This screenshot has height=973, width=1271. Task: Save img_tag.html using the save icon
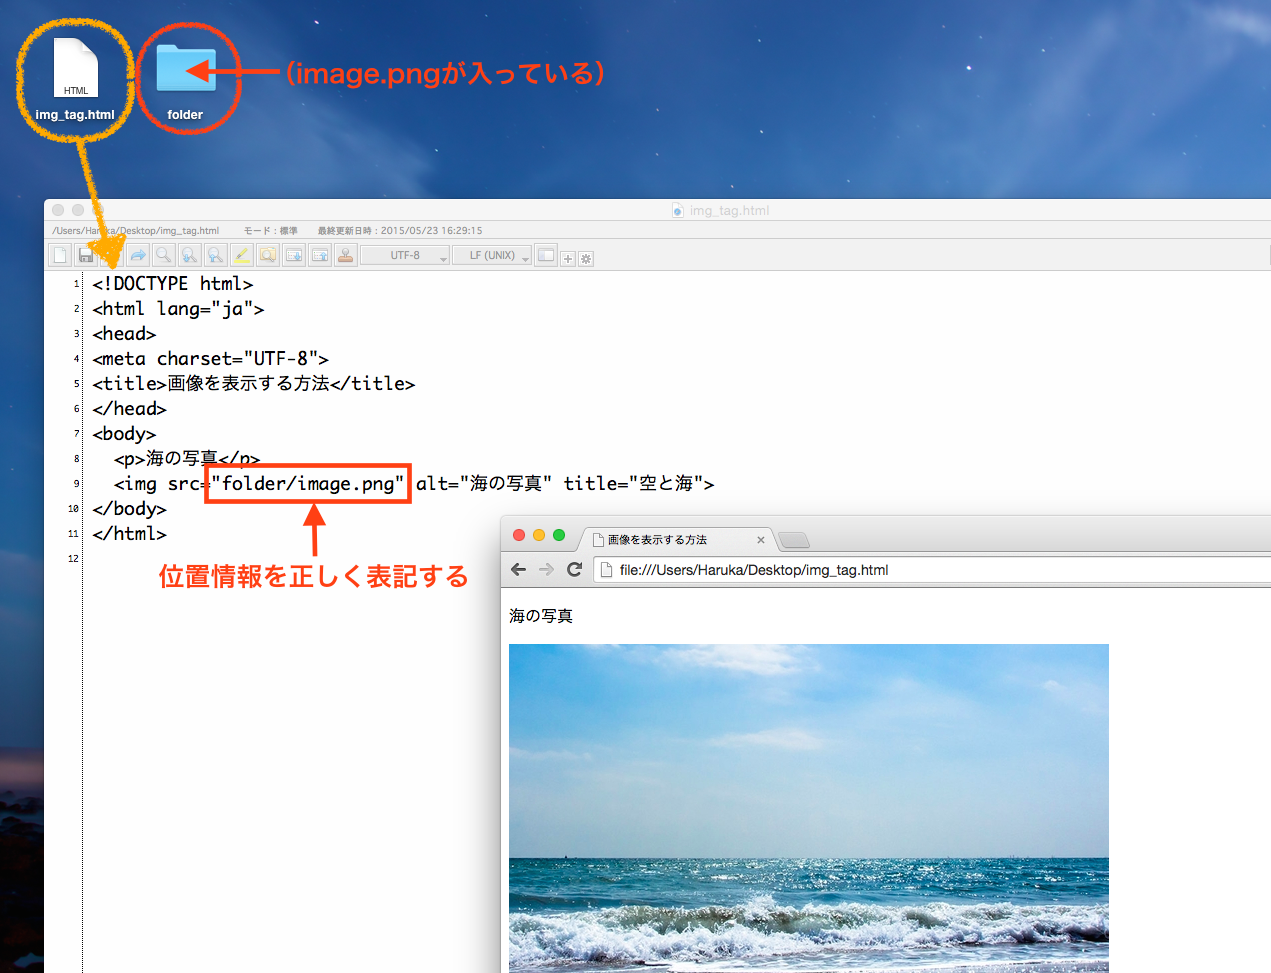[x=86, y=255]
